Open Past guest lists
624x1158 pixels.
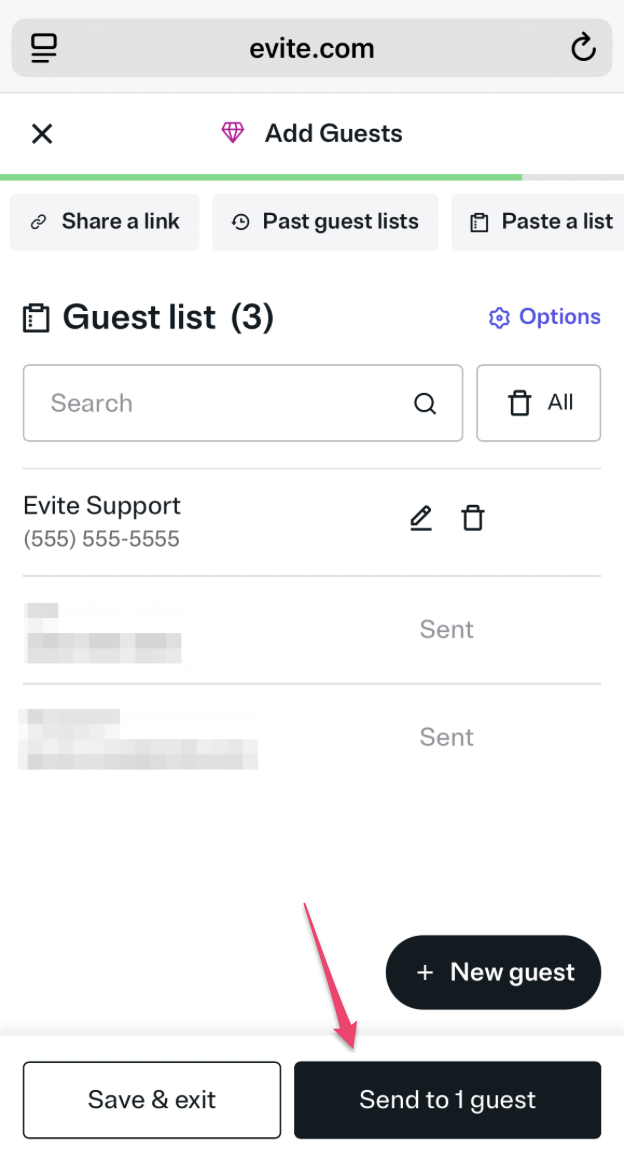tap(325, 222)
